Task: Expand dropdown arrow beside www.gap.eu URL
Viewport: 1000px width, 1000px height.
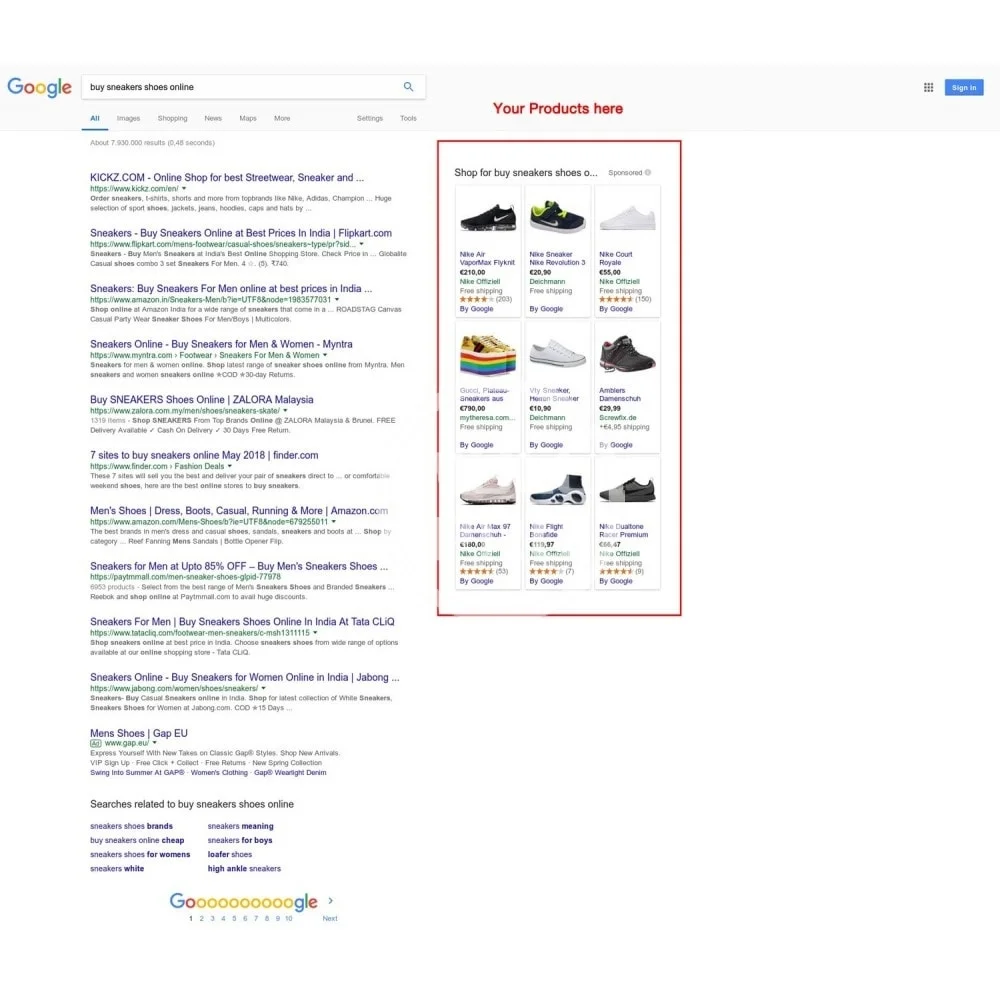Action: (x=154, y=744)
